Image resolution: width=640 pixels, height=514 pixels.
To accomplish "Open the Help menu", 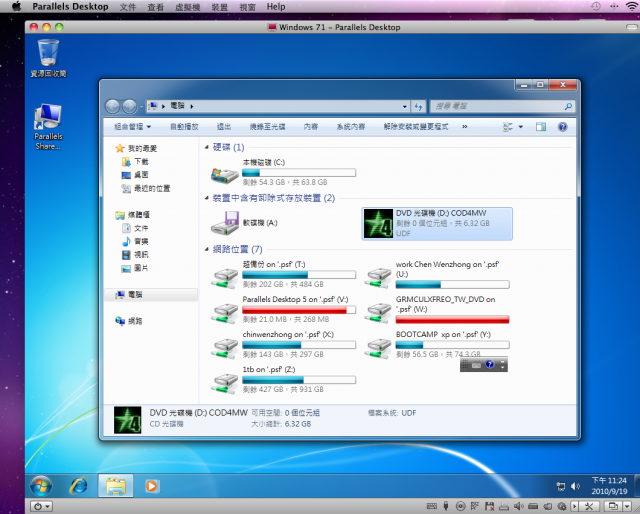I will coord(276,7).
